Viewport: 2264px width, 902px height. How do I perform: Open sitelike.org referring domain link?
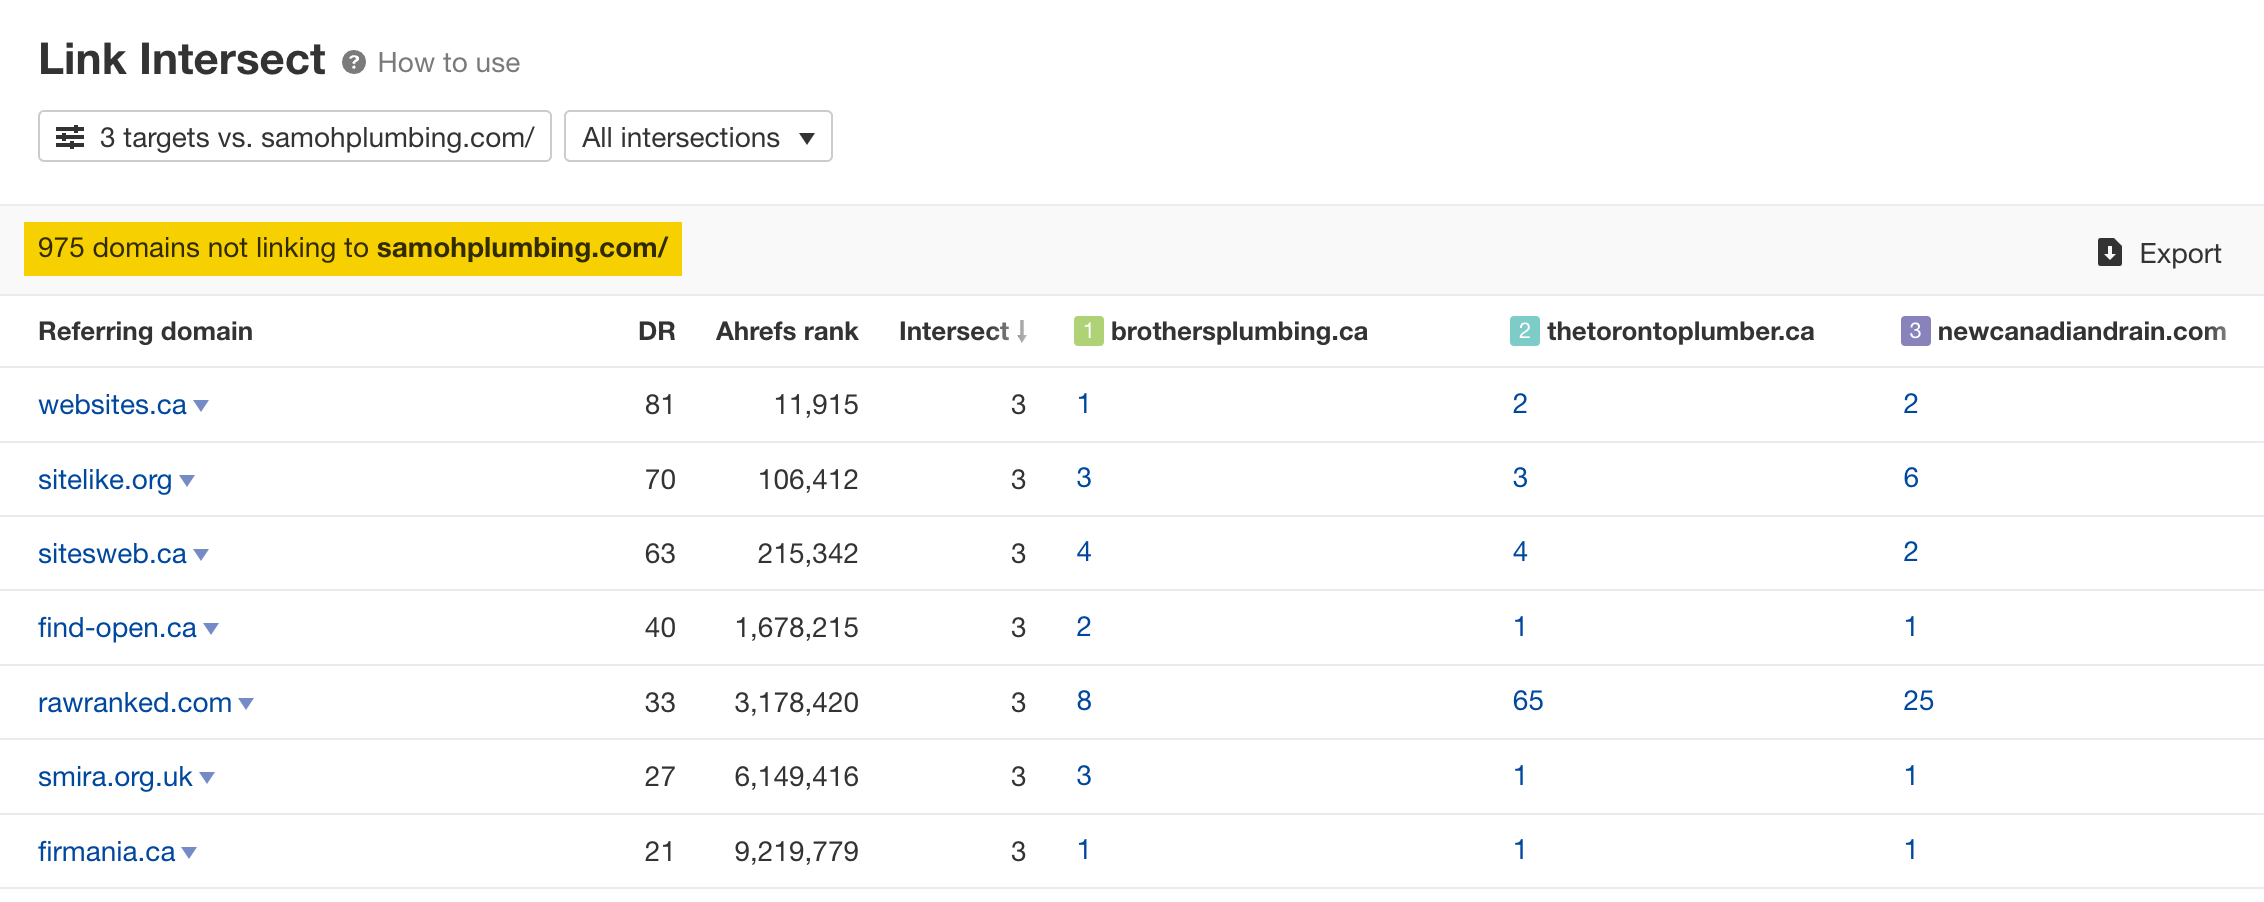pyautogui.click(x=105, y=480)
